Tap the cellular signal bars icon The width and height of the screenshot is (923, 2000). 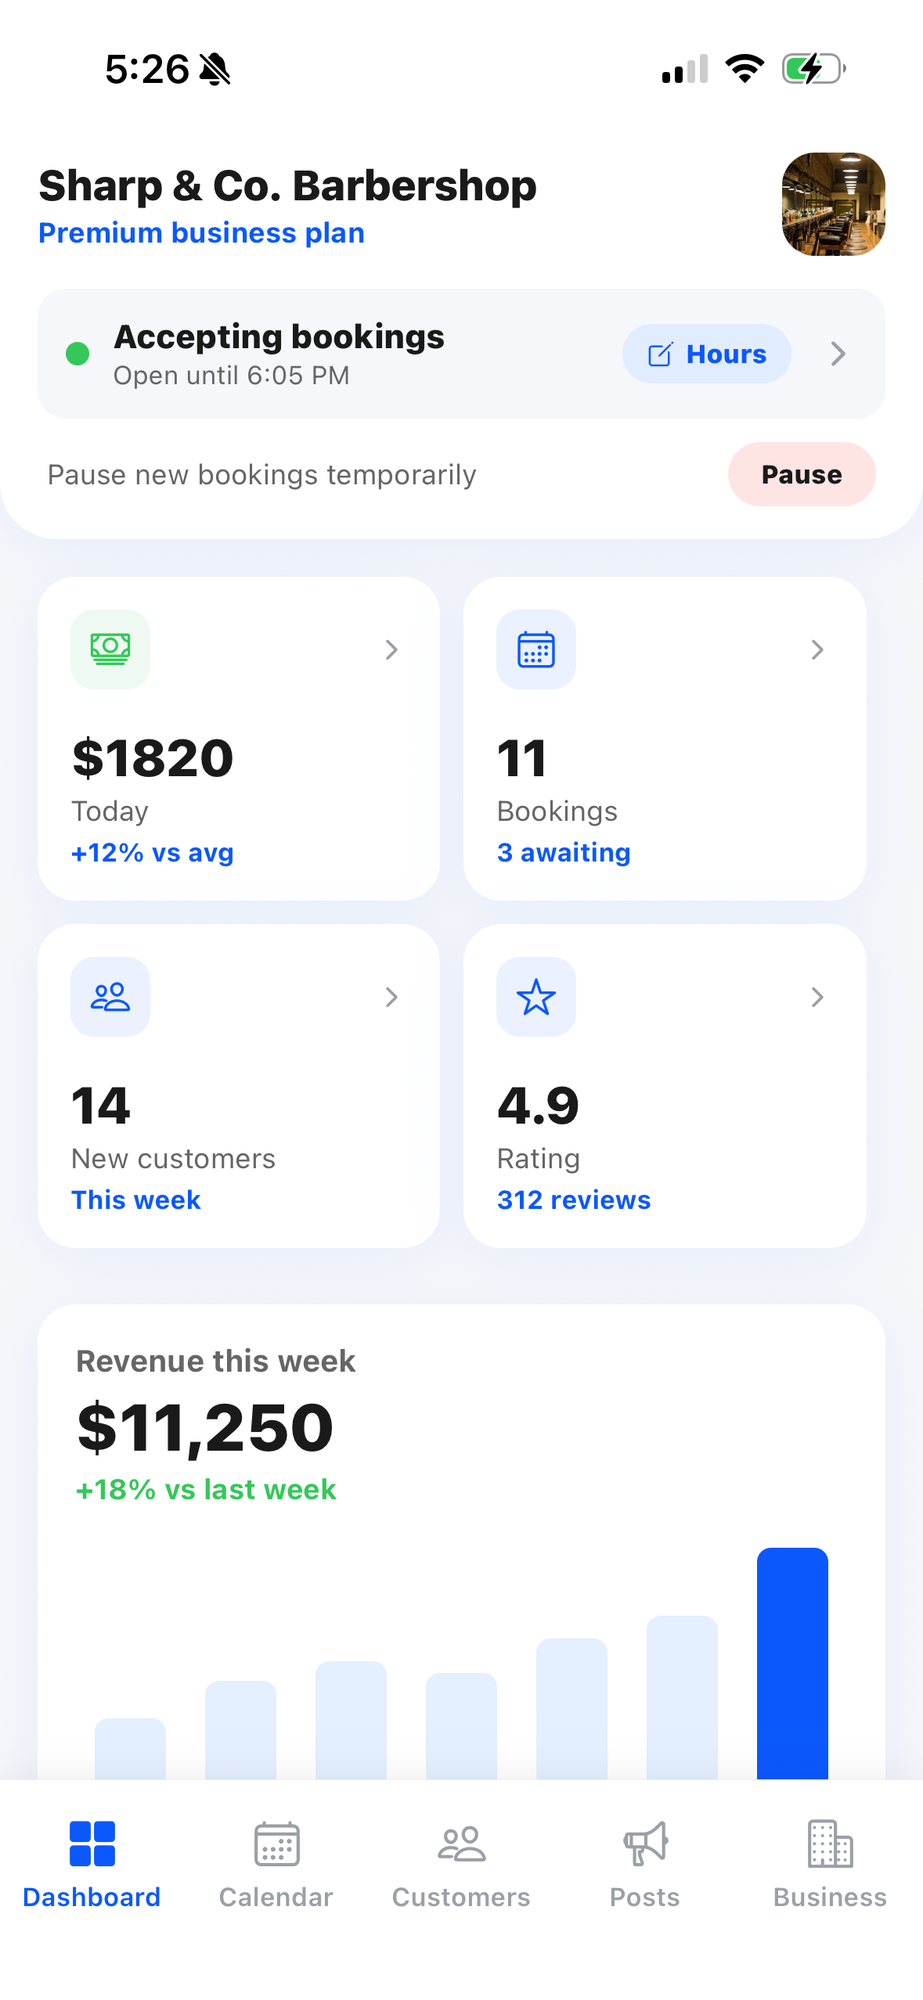click(685, 69)
